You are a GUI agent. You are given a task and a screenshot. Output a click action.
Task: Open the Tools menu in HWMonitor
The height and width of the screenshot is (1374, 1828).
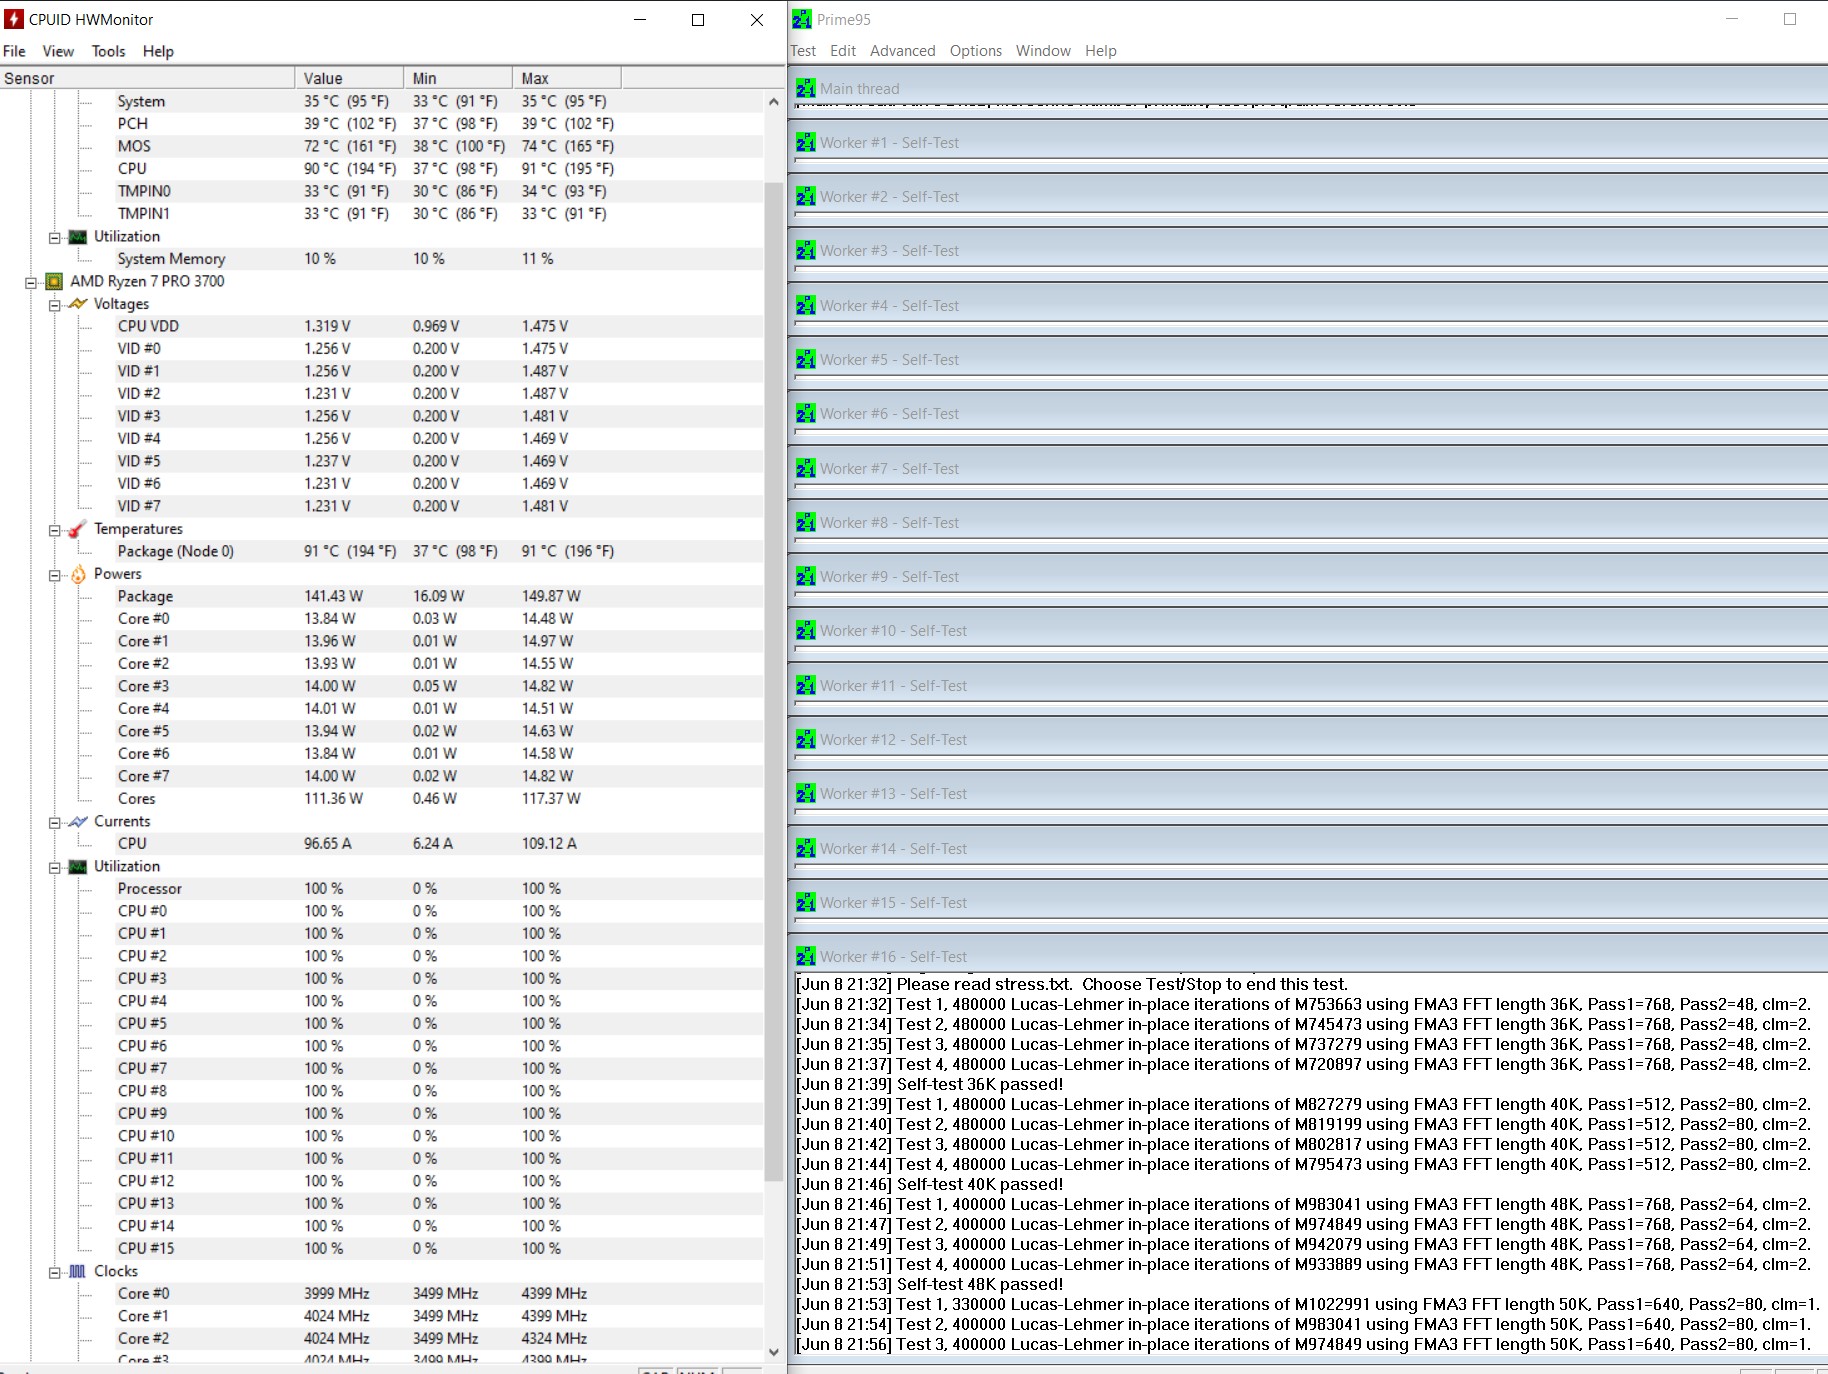coord(108,51)
